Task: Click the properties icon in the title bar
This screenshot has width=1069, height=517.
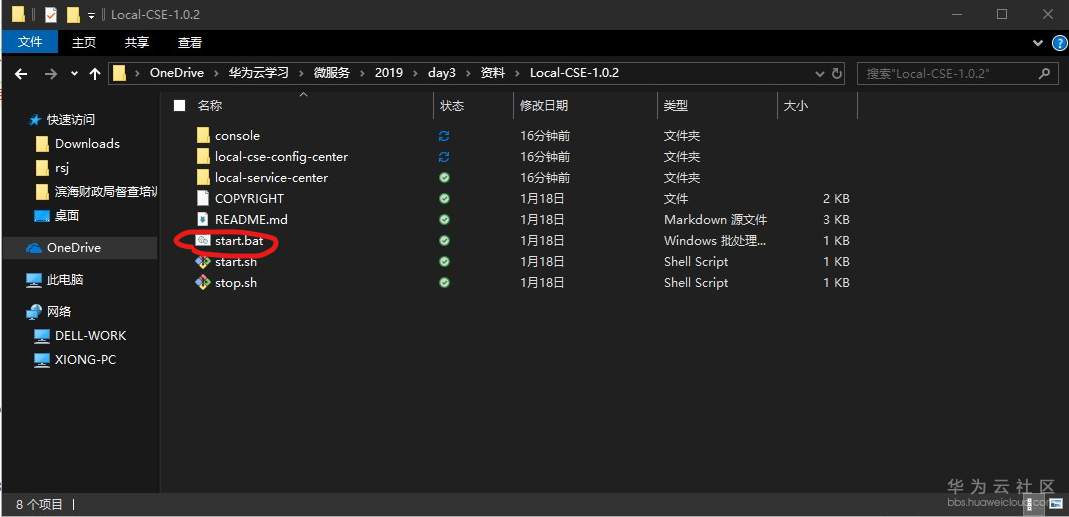Action: (x=50, y=14)
